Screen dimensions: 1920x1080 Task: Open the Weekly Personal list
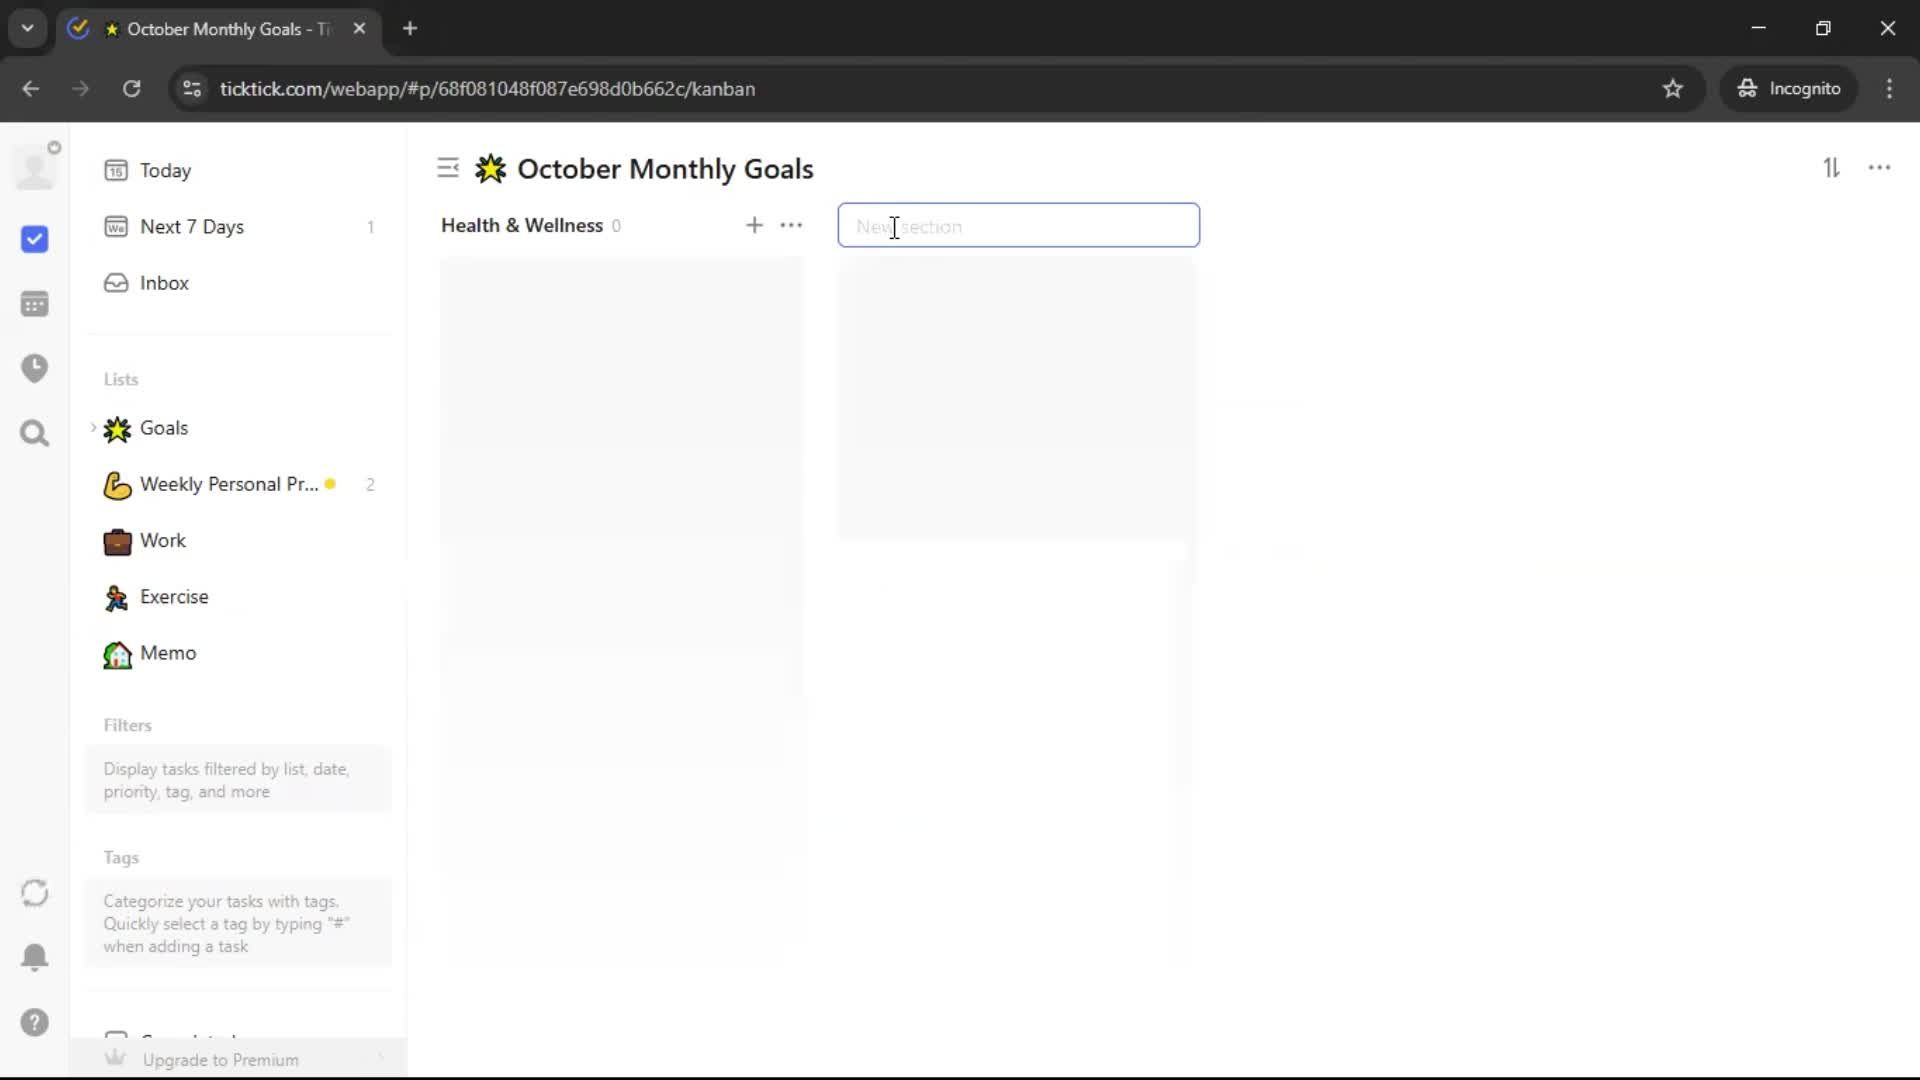(x=228, y=484)
